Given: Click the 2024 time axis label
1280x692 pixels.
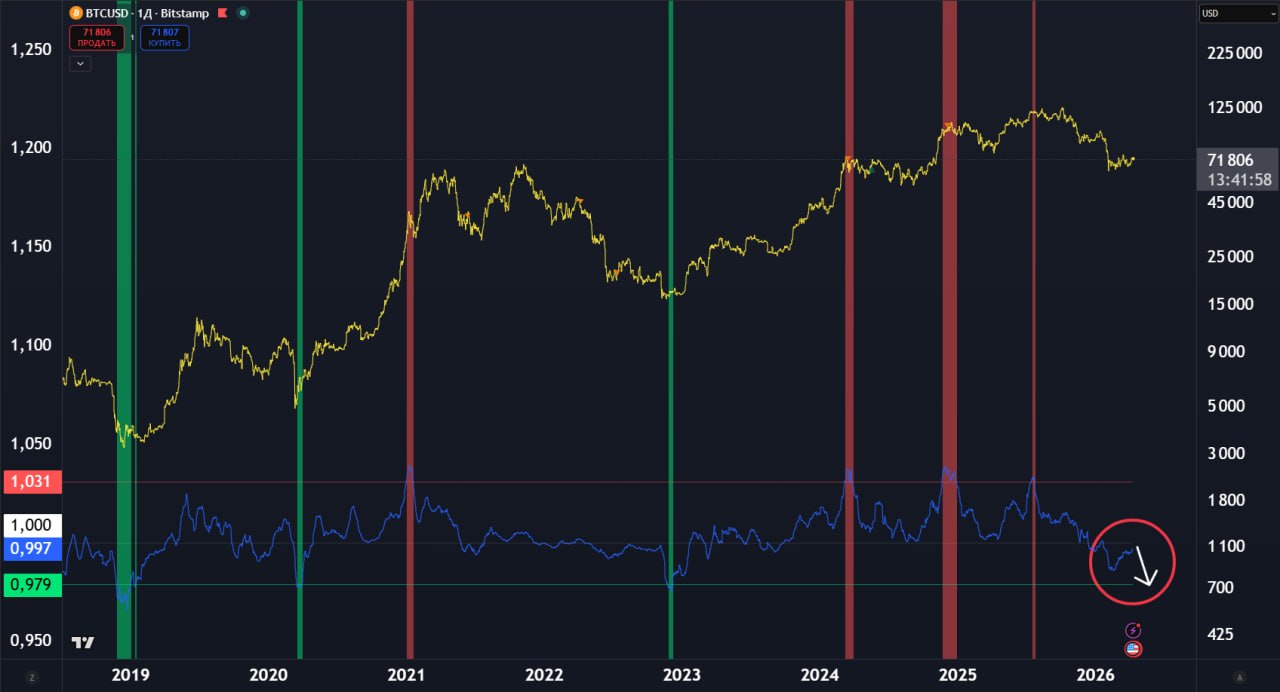Looking at the screenshot, I should 820,675.
